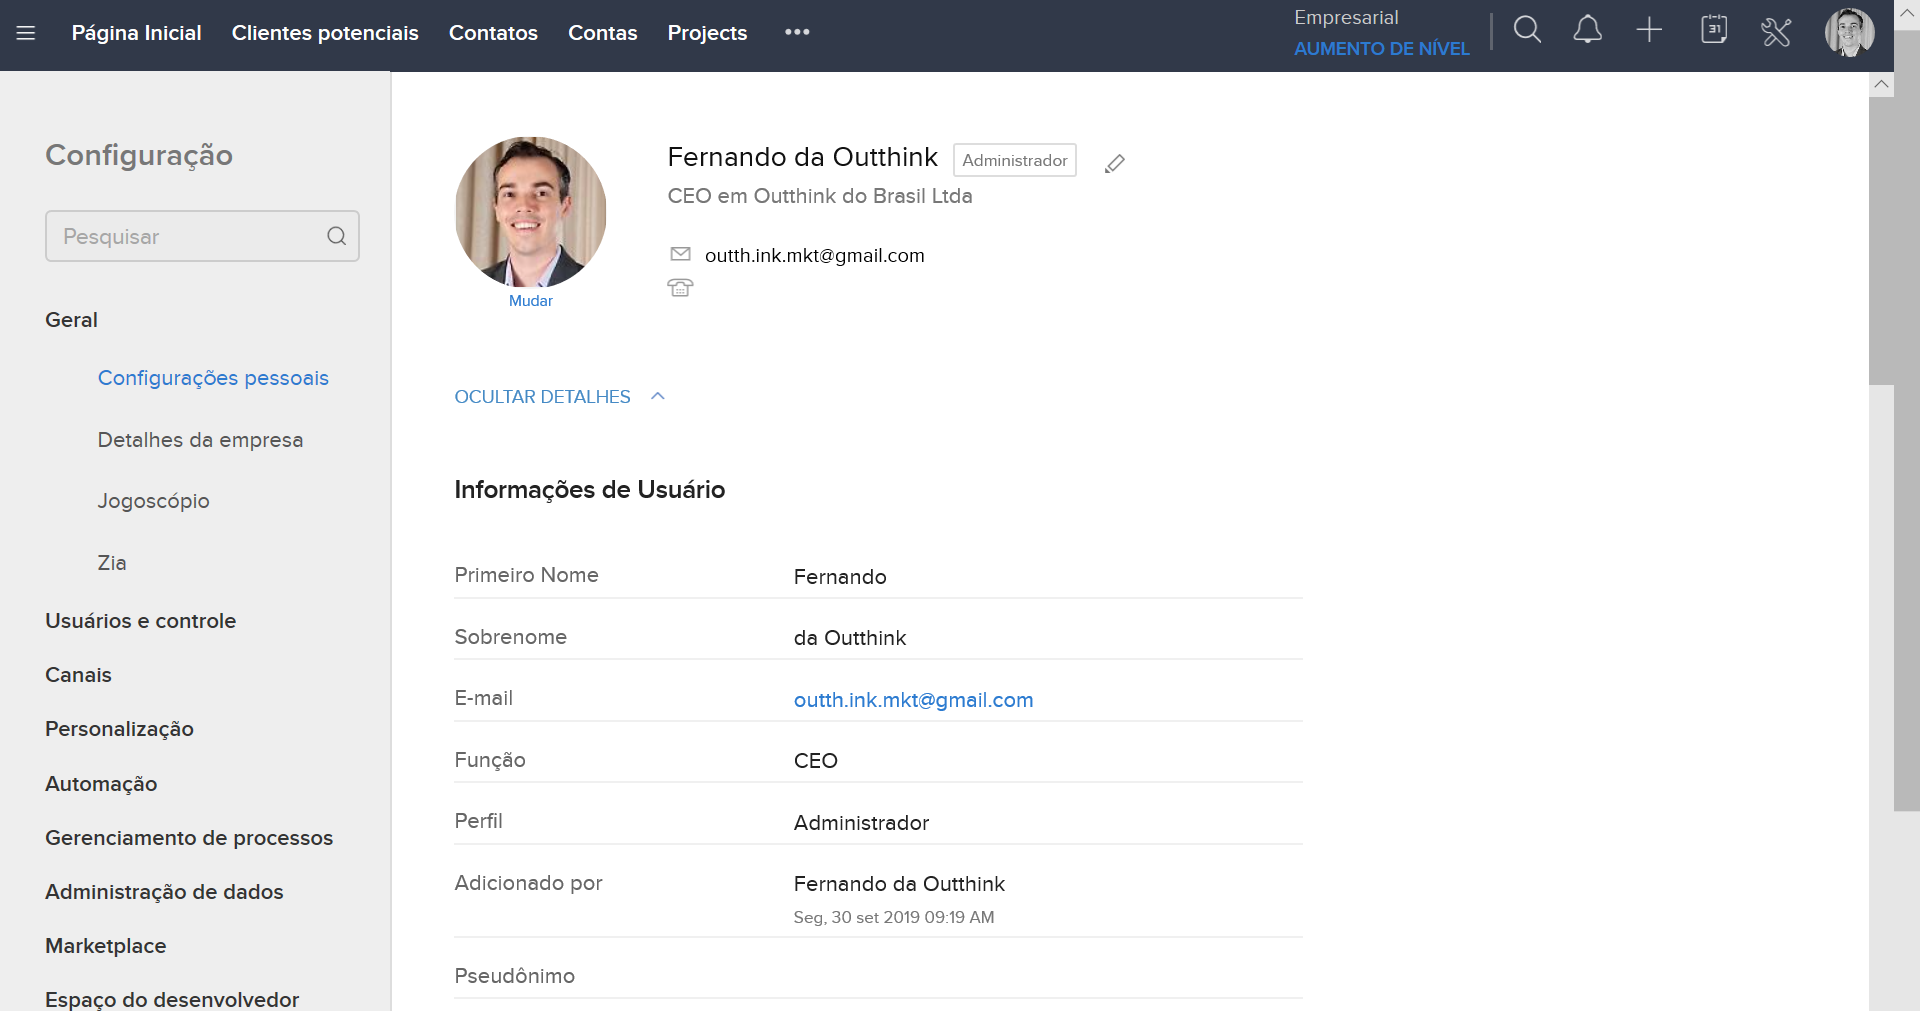Viewport: 1920px width, 1011px height.
Task: Click the Perfil value Administrador
Action: pos(861,823)
